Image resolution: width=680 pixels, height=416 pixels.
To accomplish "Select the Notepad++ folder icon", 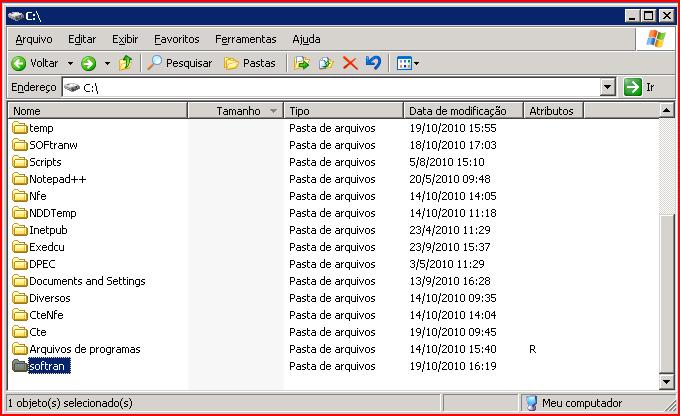I will click(x=20, y=179).
